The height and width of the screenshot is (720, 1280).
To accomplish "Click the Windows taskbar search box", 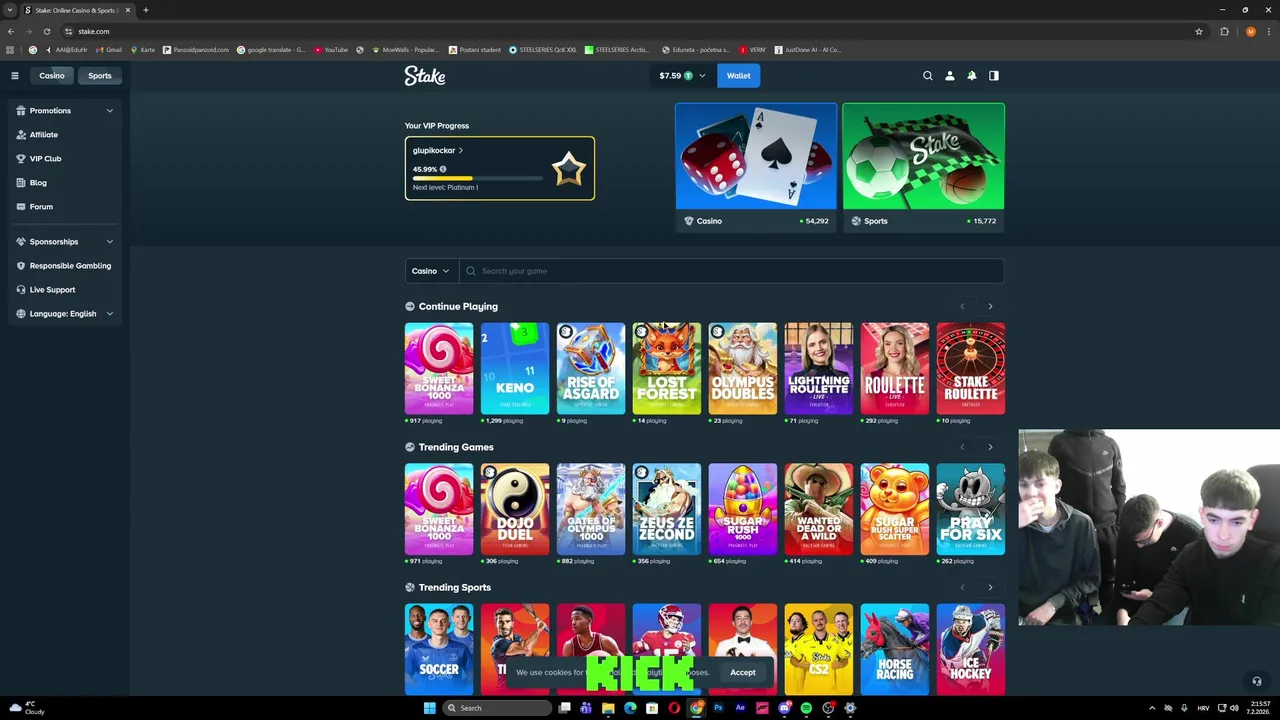I will pyautogui.click(x=499, y=708).
